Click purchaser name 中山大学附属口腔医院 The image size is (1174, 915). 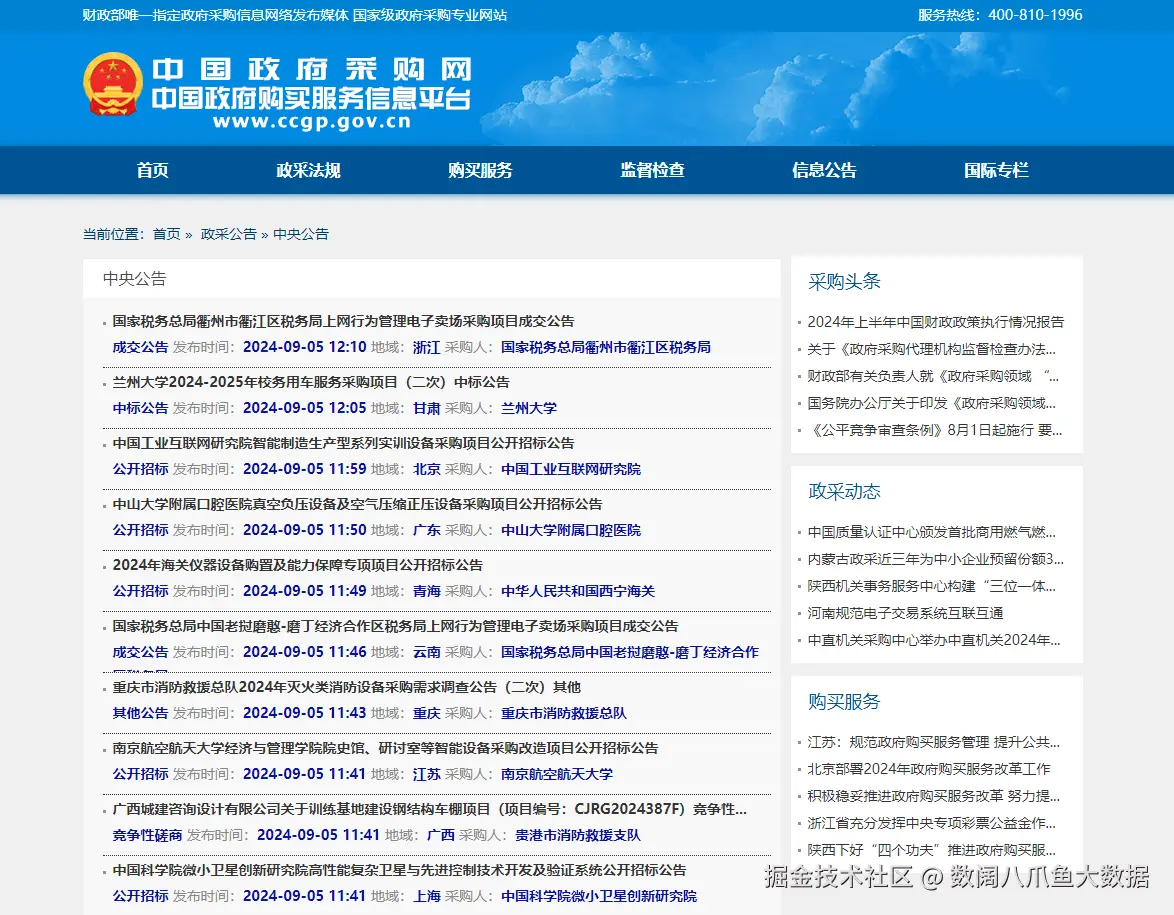[571, 530]
